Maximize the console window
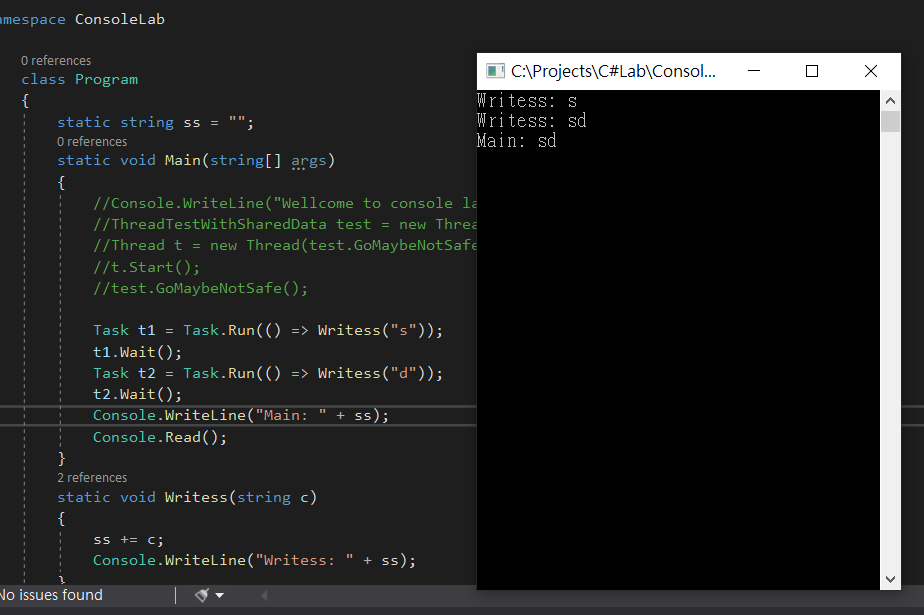This screenshot has height=615, width=924. click(812, 71)
